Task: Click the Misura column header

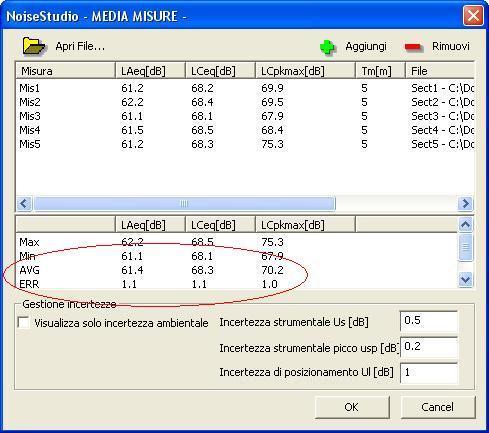Action: click(x=66, y=71)
